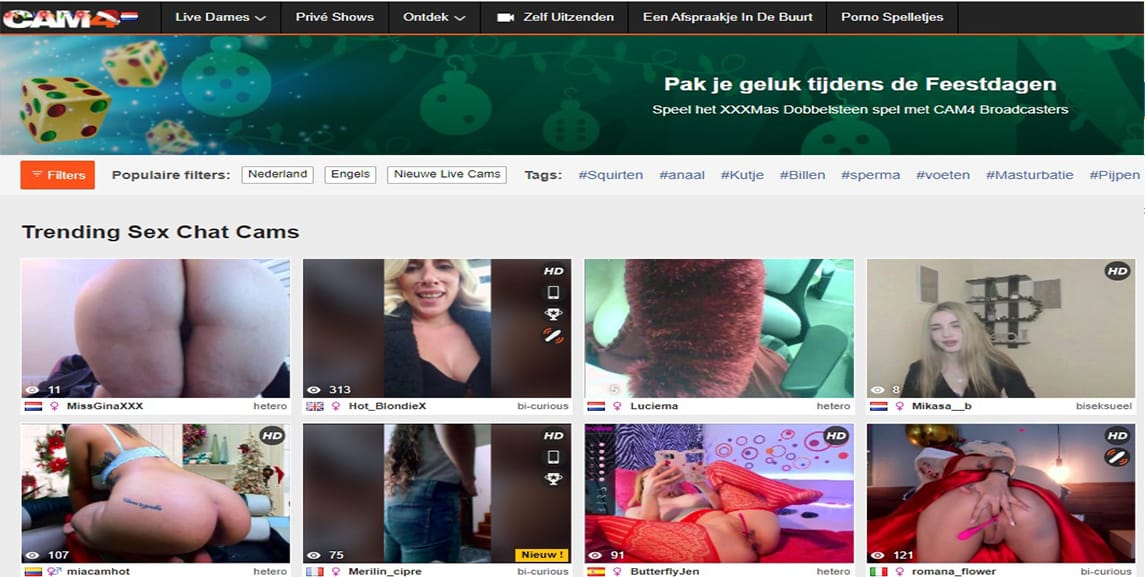1145x577 pixels.
Task: Open the Mikasa__b stream thumbnail
Action: pos(1000,328)
